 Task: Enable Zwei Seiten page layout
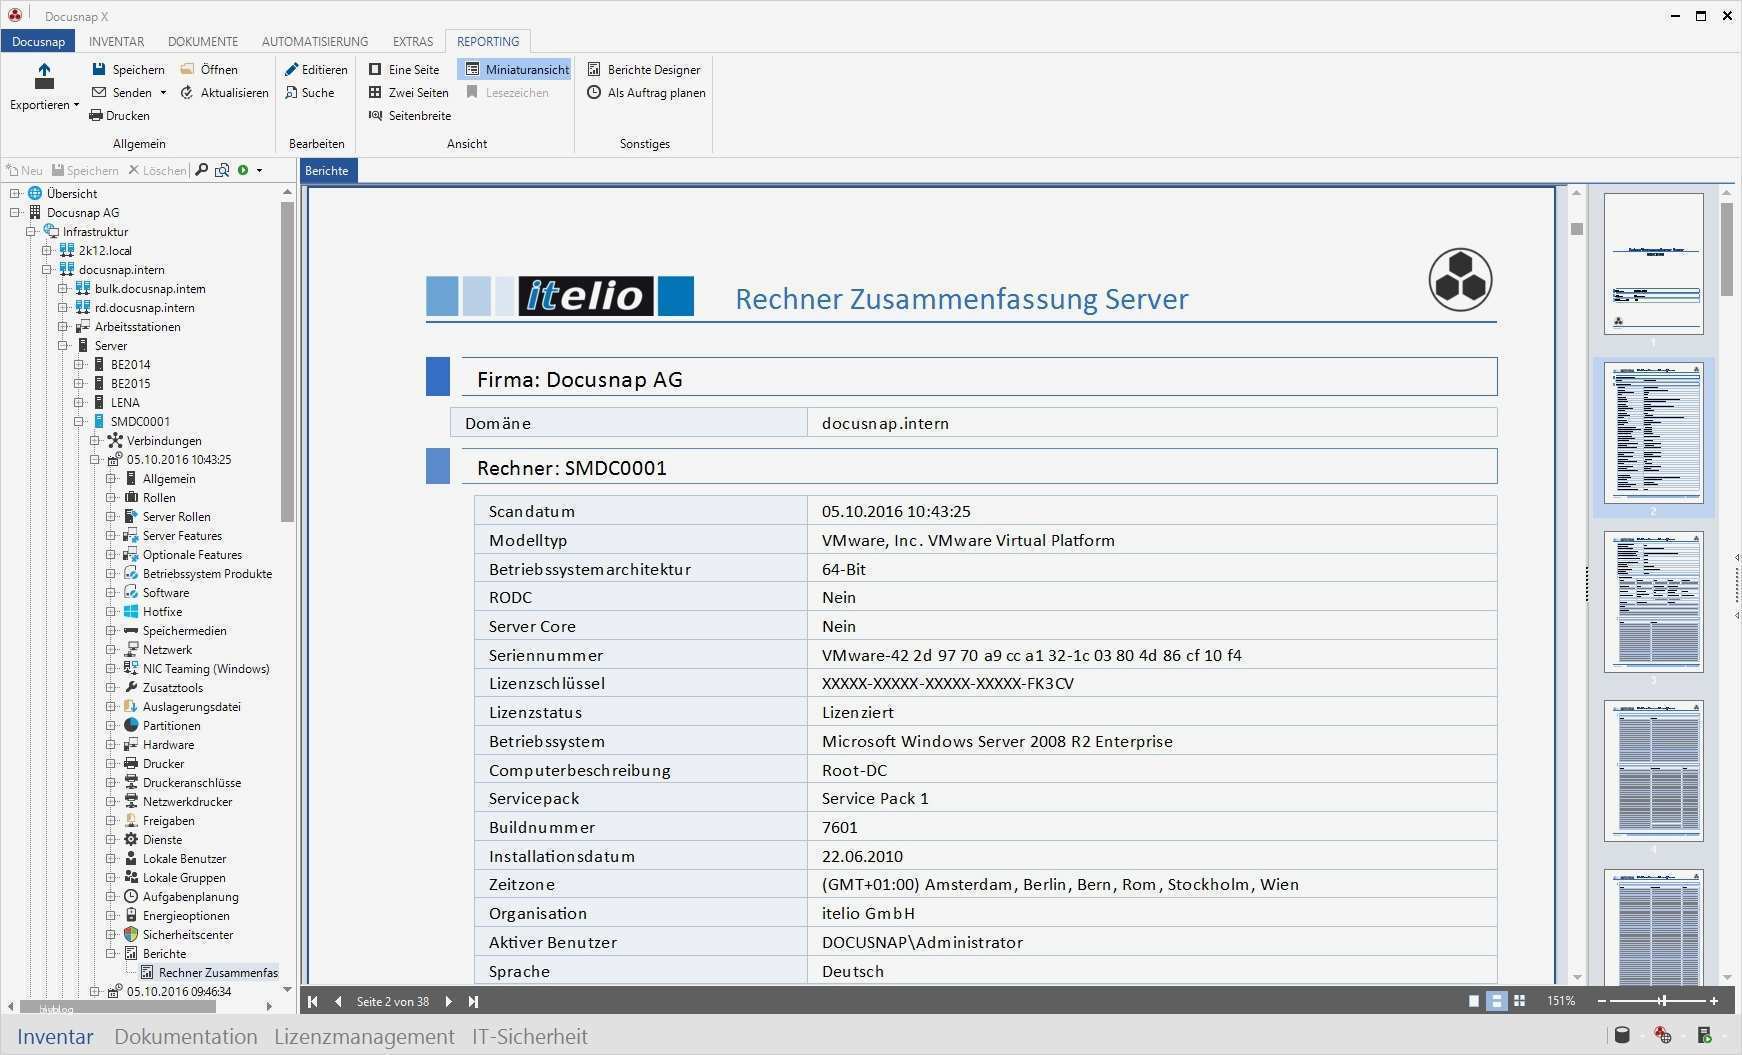(x=408, y=92)
